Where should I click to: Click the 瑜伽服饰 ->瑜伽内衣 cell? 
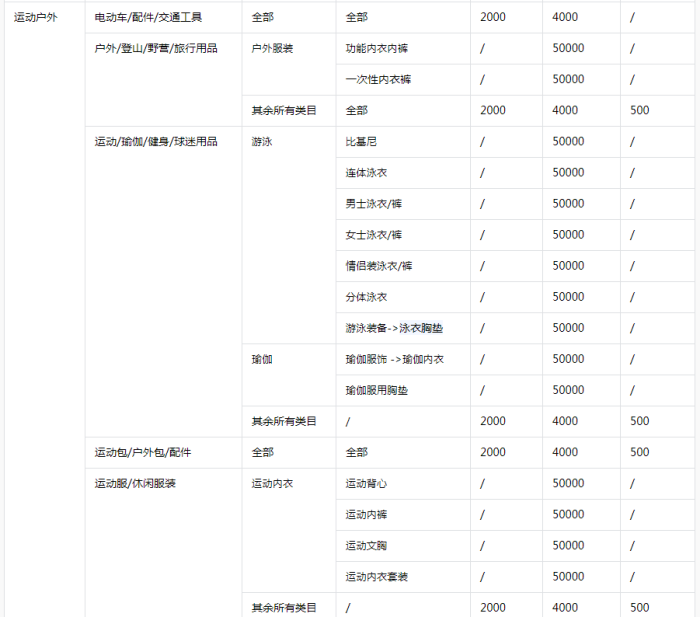(394, 358)
